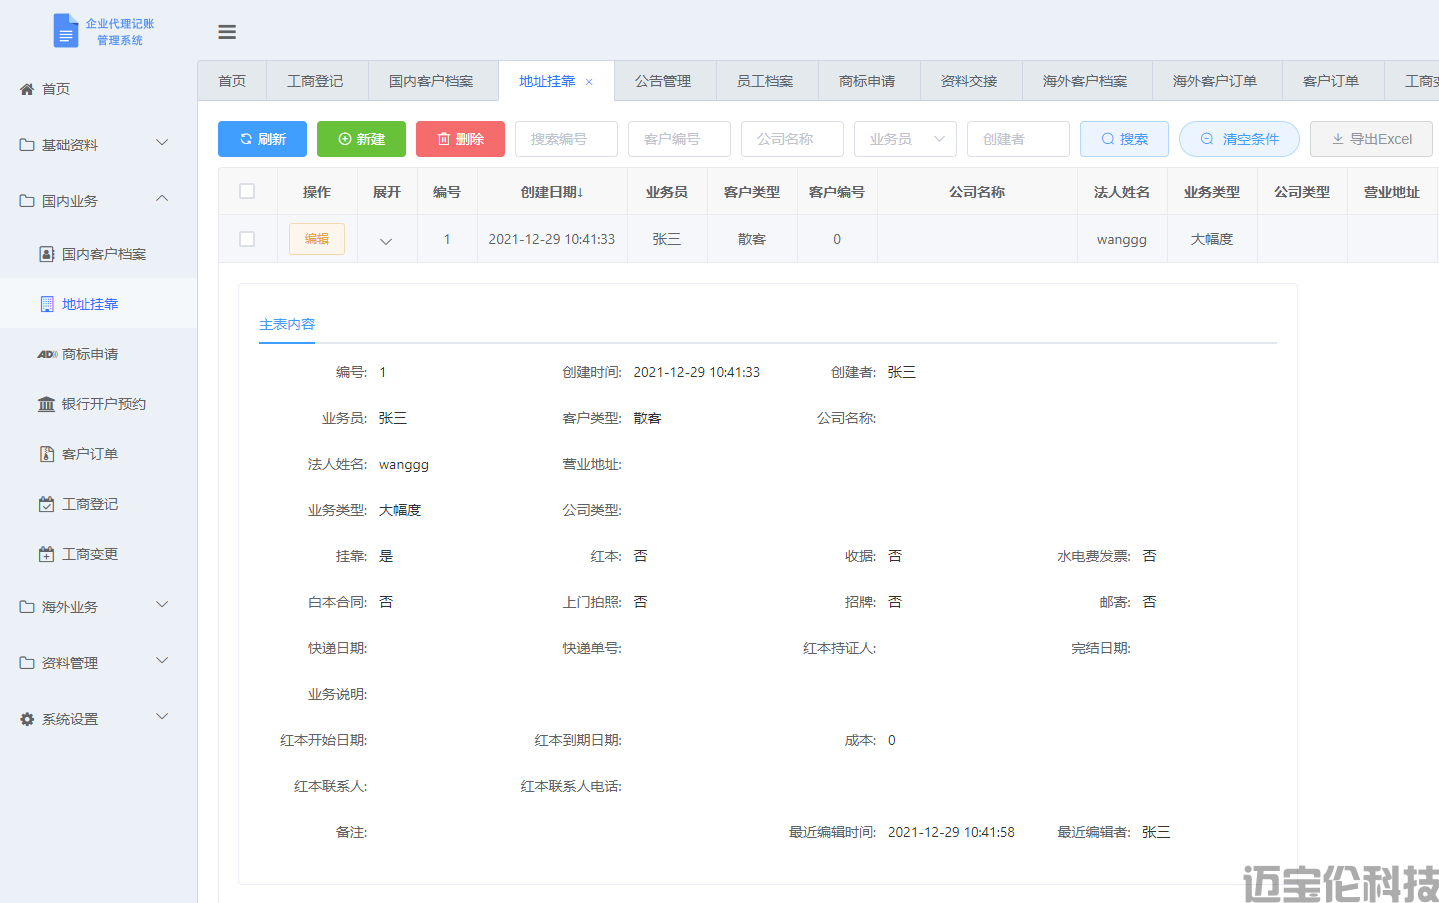The height and width of the screenshot is (903, 1439).
Task: Click the 大幅度 cell in the table row
Action: click(1212, 239)
